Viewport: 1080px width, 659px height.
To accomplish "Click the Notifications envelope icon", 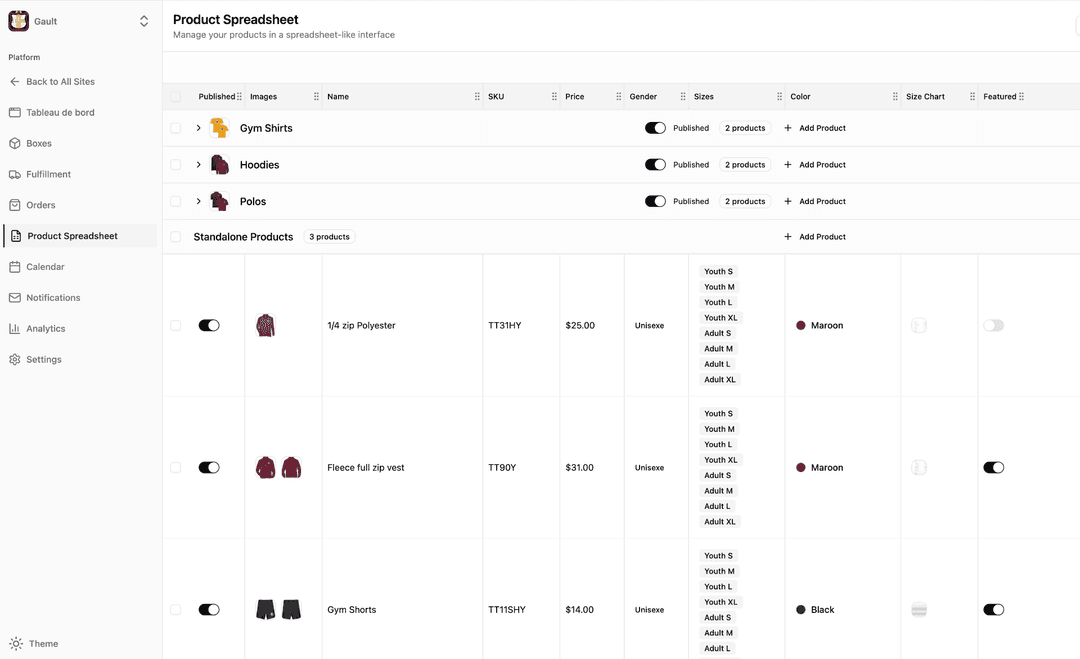I will tap(15, 298).
